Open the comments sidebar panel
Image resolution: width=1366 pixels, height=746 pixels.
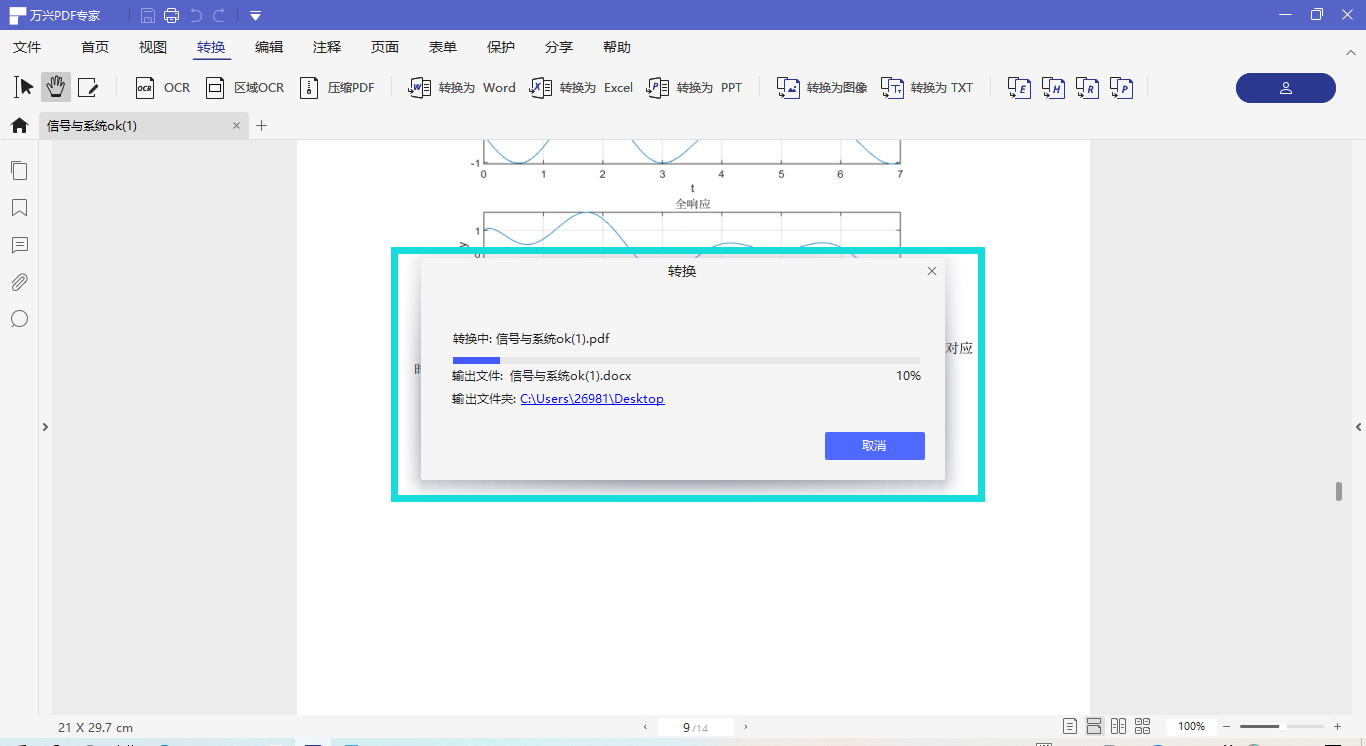coord(19,245)
